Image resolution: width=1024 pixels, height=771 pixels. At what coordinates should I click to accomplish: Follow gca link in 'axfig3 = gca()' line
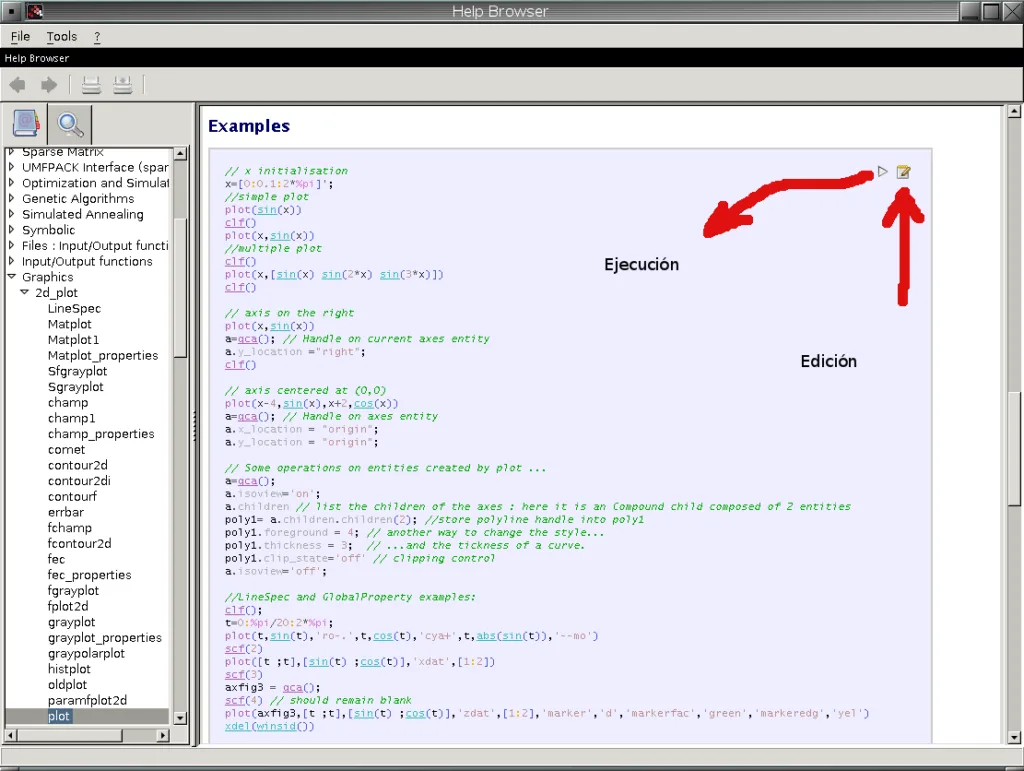293,687
